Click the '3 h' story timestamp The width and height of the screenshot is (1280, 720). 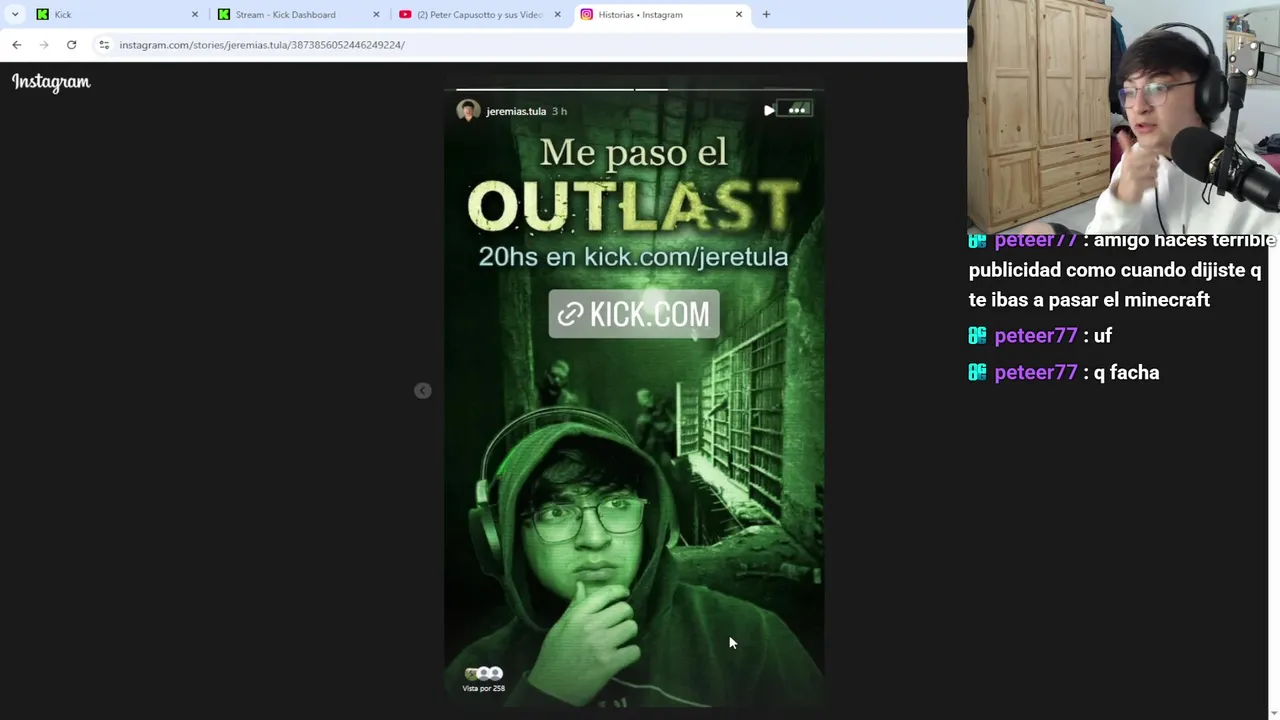pos(559,111)
